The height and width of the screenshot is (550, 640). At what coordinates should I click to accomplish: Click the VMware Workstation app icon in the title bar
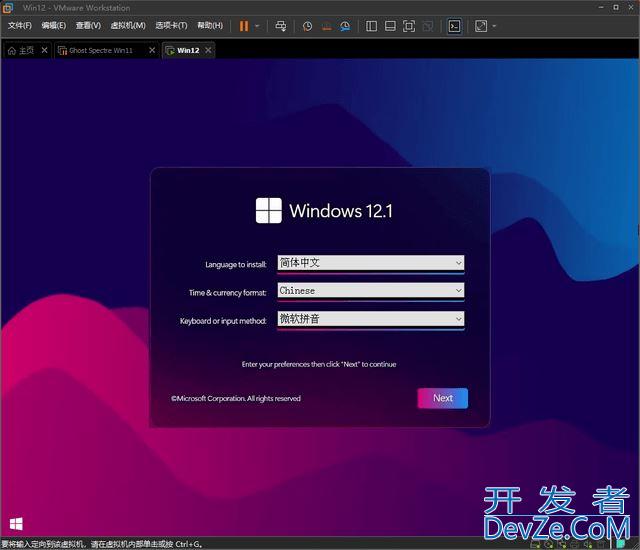pos(8,7)
